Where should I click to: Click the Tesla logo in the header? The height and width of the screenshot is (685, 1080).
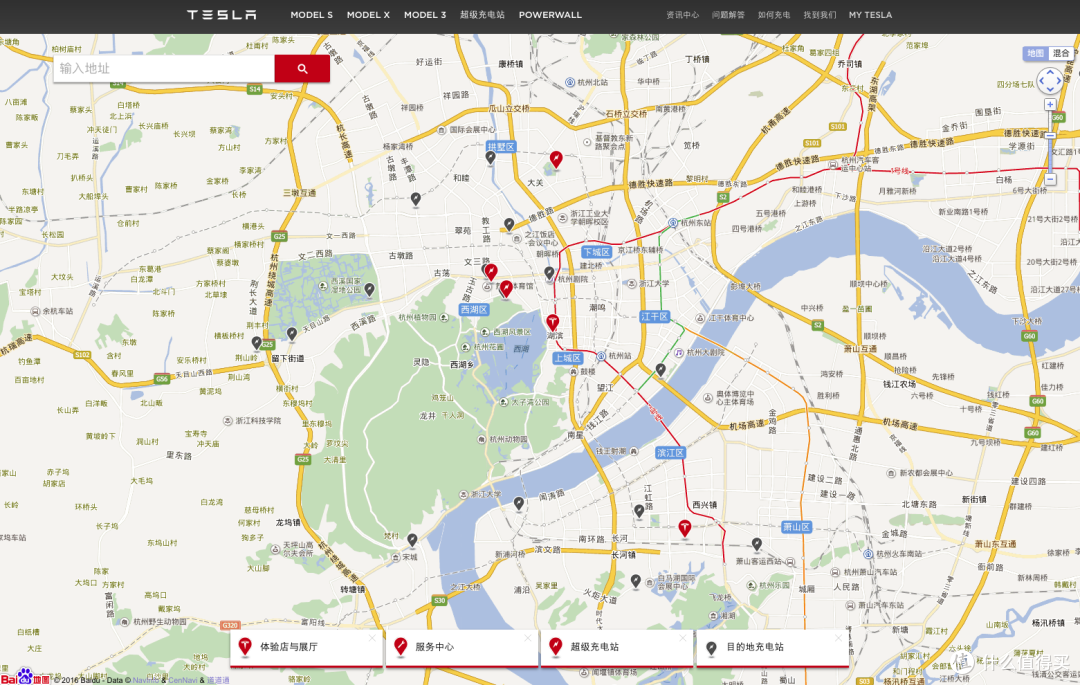pyautogui.click(x=222, y=14)
